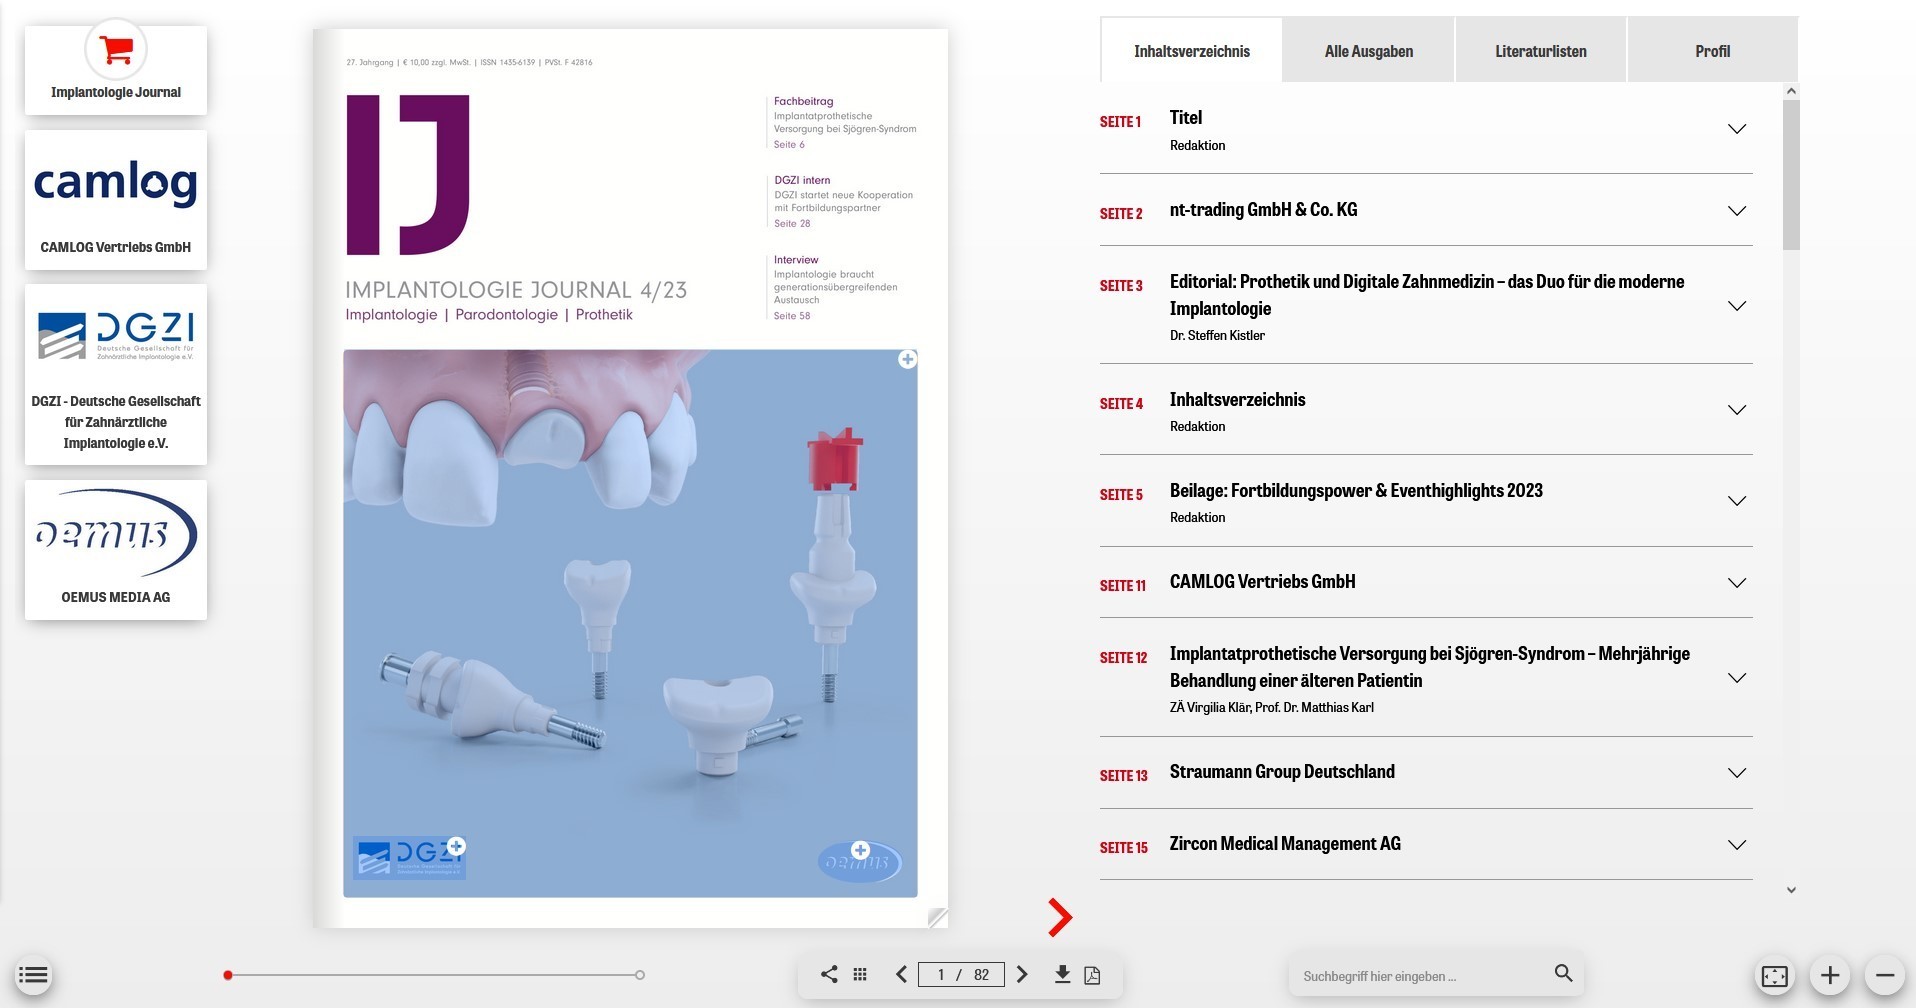Open the Literaturlisten tab
Image resolution: width=1916 pixels, height=1008 pixels.
point(1541,51)
